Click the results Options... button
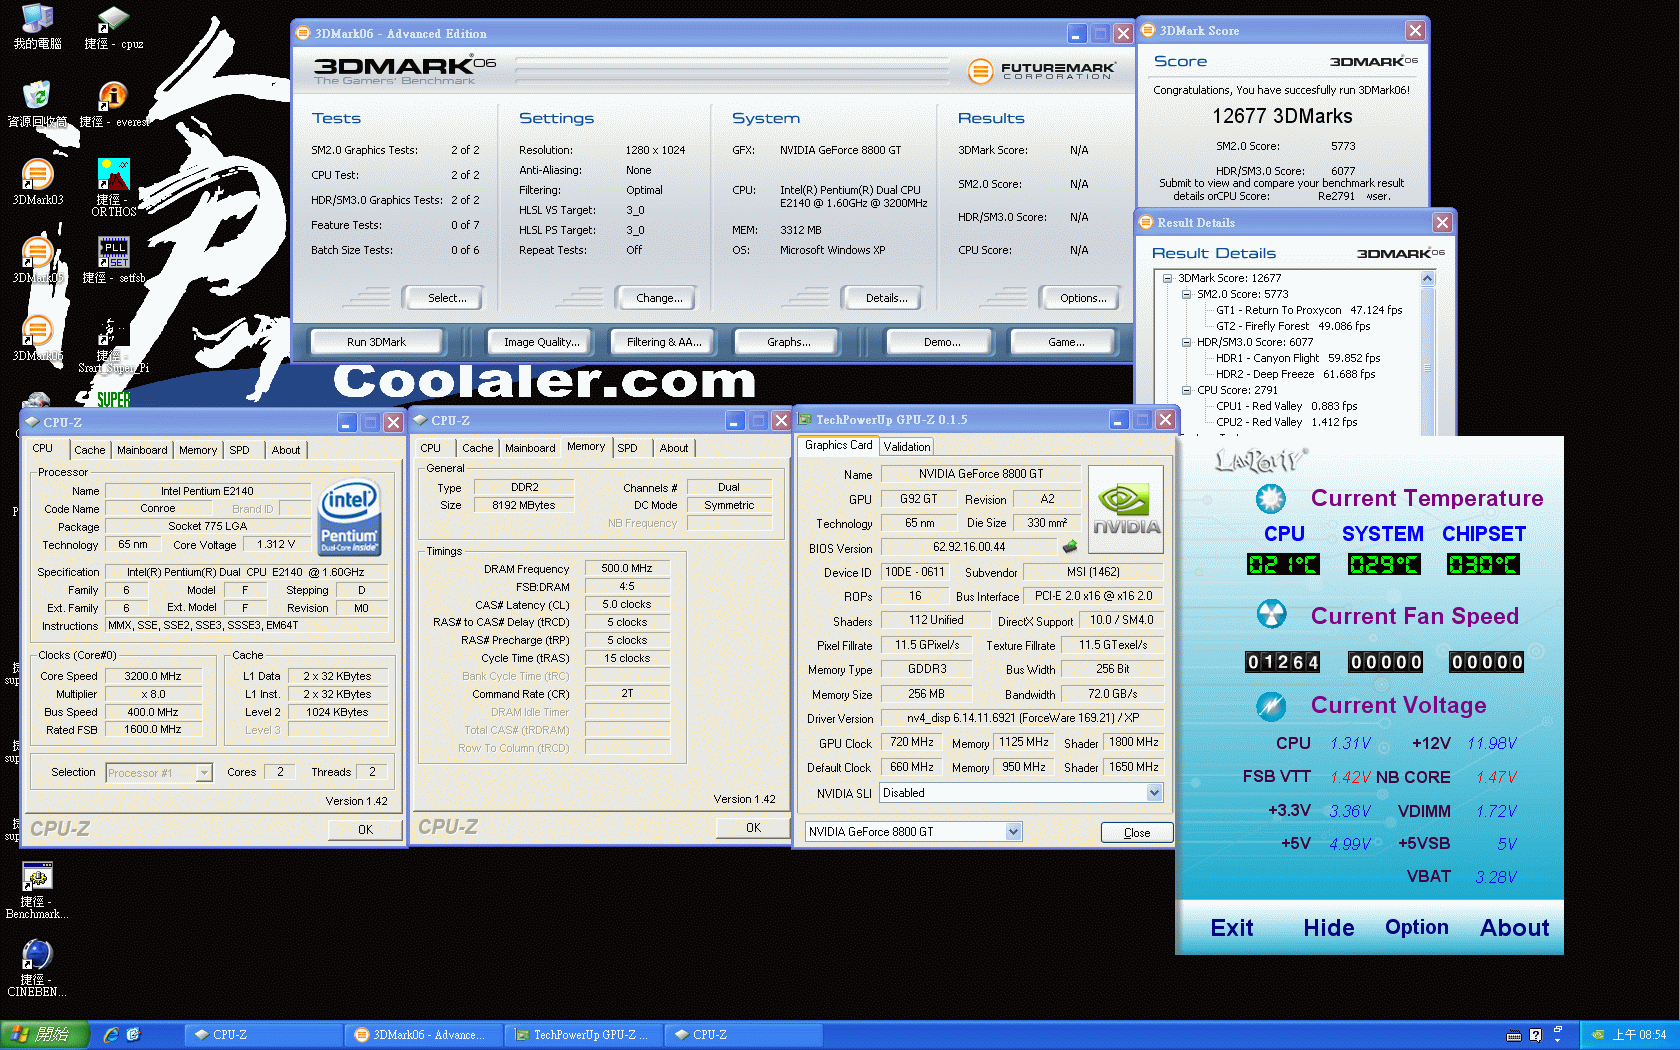Image resolution: width=1680 pixels, height=1050 pixels. (x=1083, y=298)
